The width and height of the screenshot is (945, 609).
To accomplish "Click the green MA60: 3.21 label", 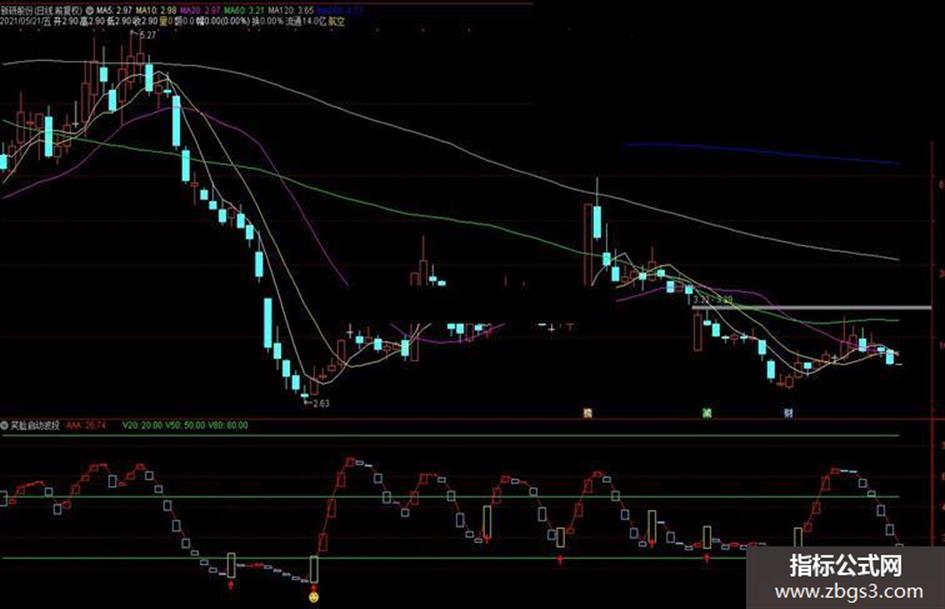I will (245, 11).
